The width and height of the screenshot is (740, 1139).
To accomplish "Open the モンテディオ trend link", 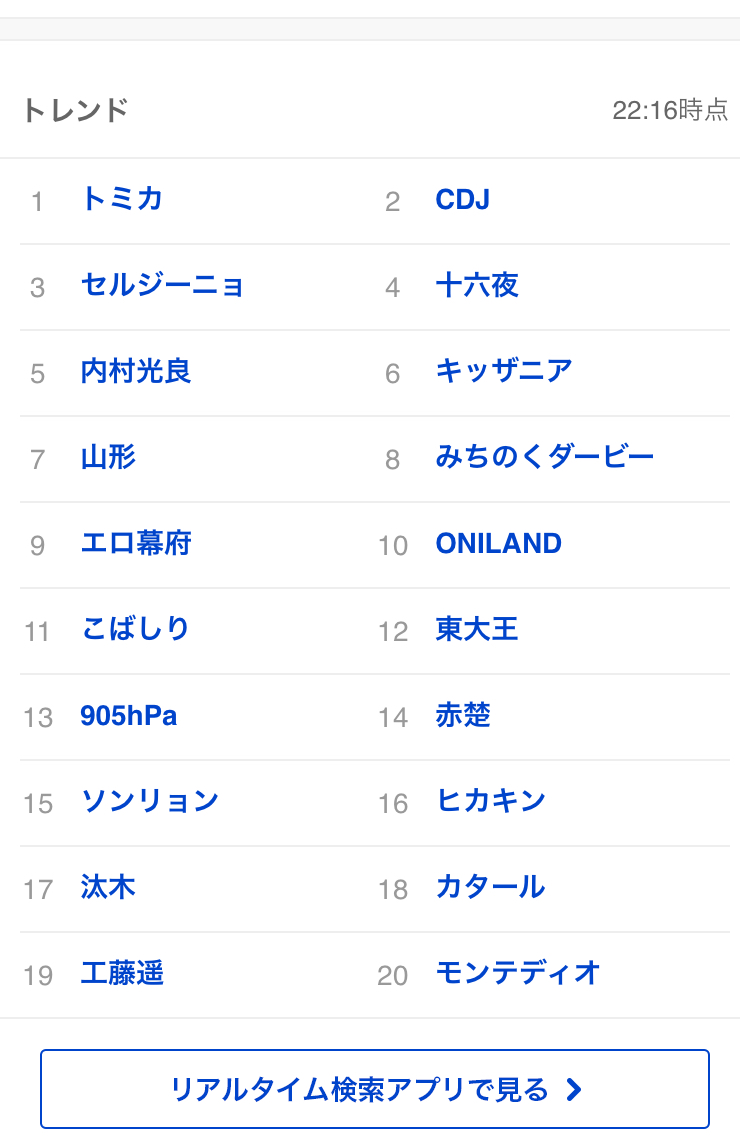I will point(518,973).
